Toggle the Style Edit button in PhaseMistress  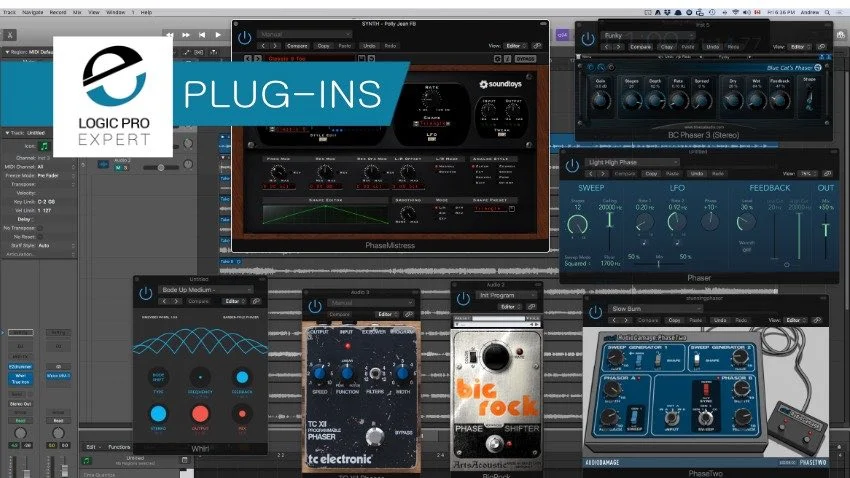323,140
